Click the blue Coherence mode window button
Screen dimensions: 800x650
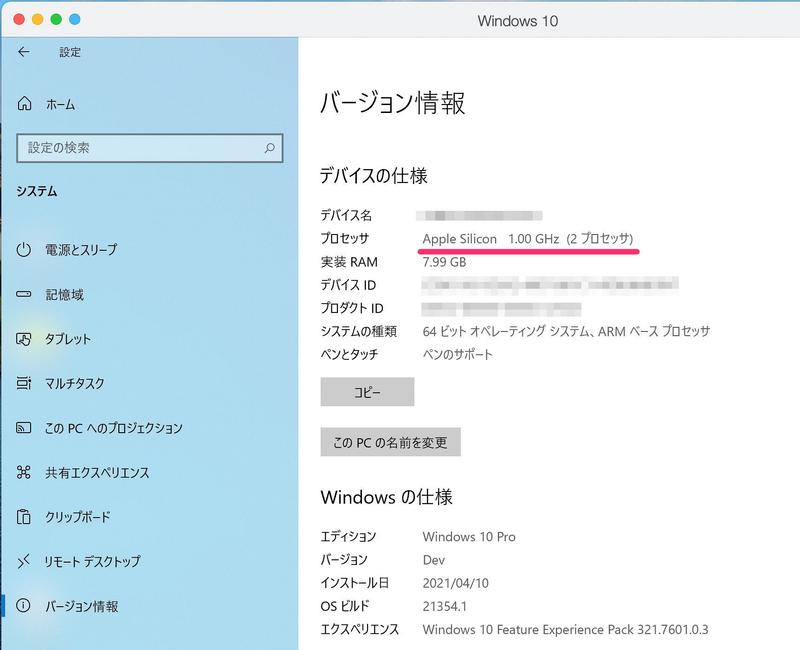[74, 19]
